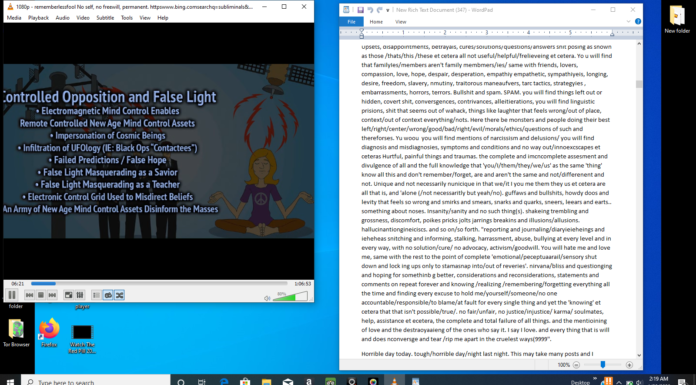Image resolution: width=696 pixels, height=385 pixels.
Task: Click taskbar search box
Action: pos(95,381)
